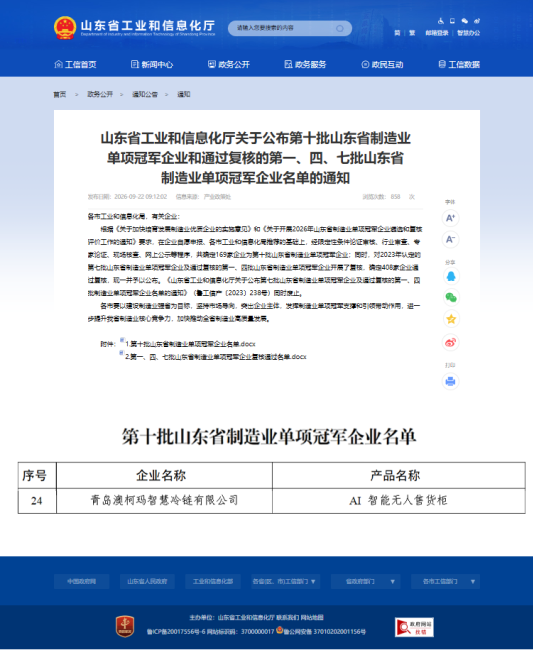The height and width of the screenshot is (650, 534).
Task: Decrease font size with A- button
Action: coord(450,239)
